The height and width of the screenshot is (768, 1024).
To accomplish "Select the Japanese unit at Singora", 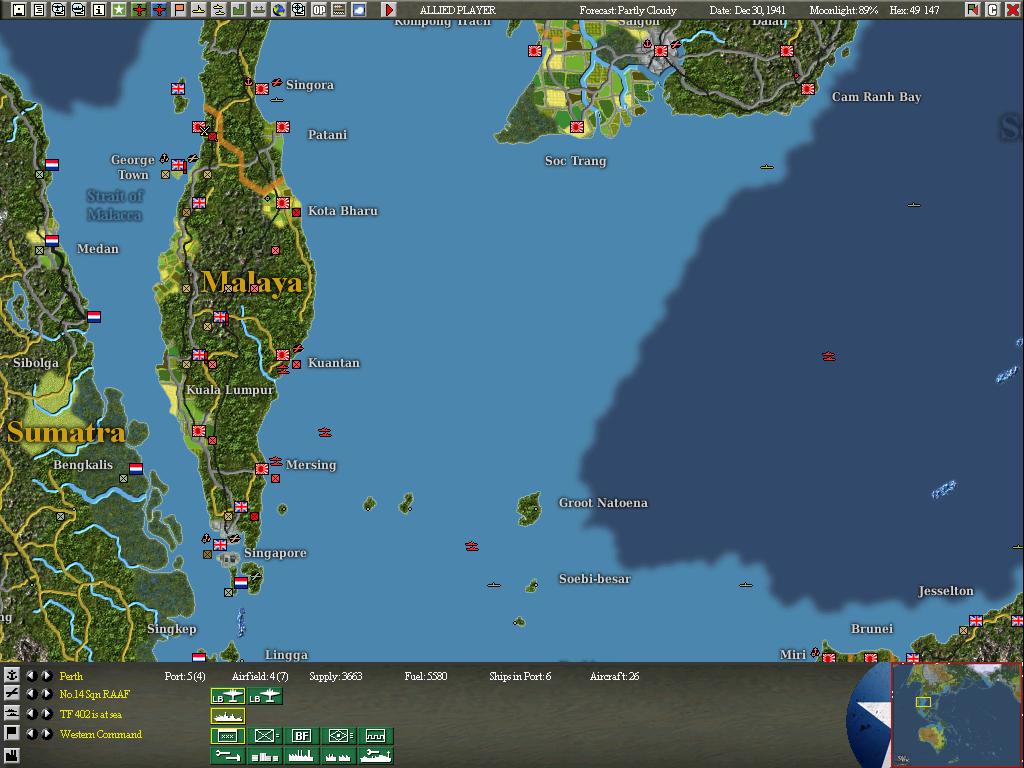I will coord(262,88).
